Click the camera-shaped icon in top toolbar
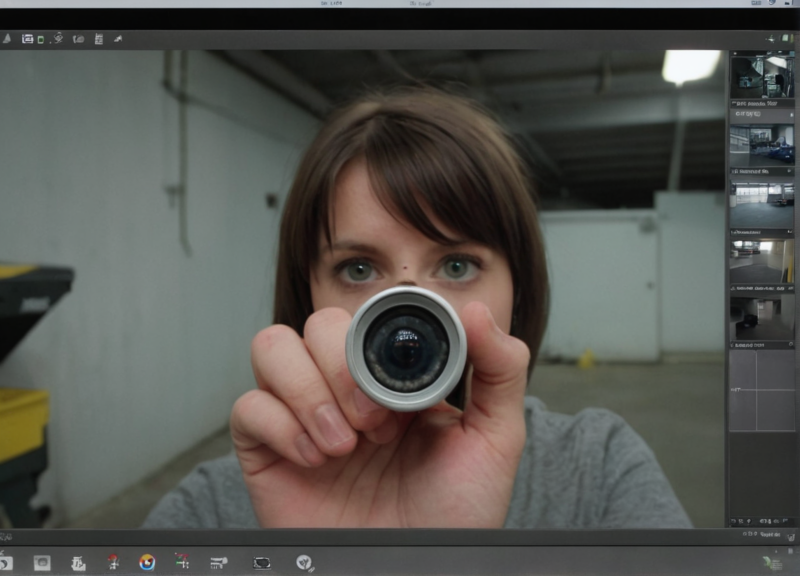 pos(78,39)
